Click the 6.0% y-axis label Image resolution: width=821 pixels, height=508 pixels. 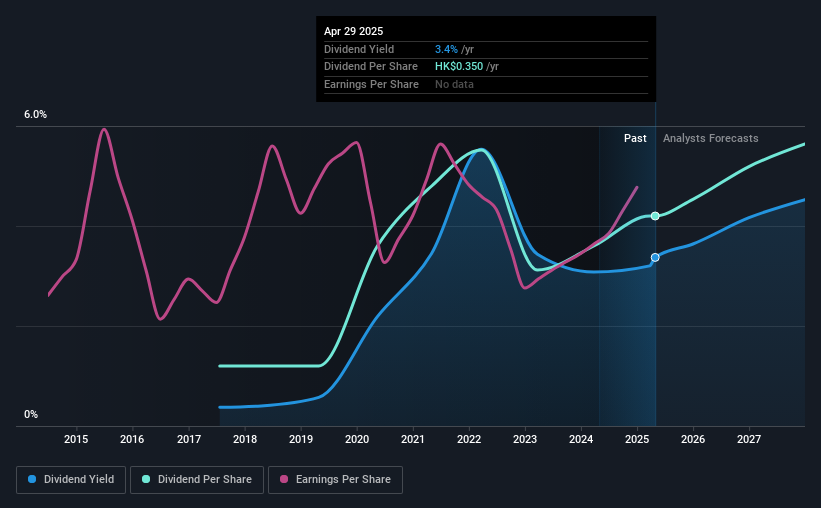coord(35,114)
